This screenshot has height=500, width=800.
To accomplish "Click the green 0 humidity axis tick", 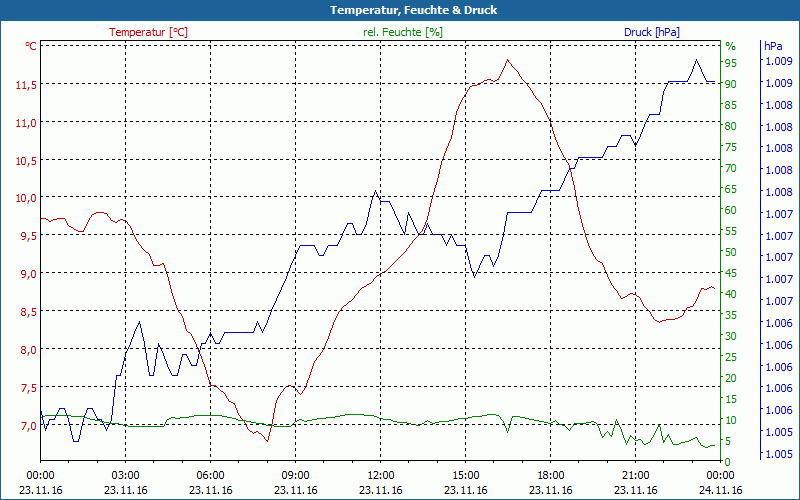I will pyautogui.click(x=728, y=462).
